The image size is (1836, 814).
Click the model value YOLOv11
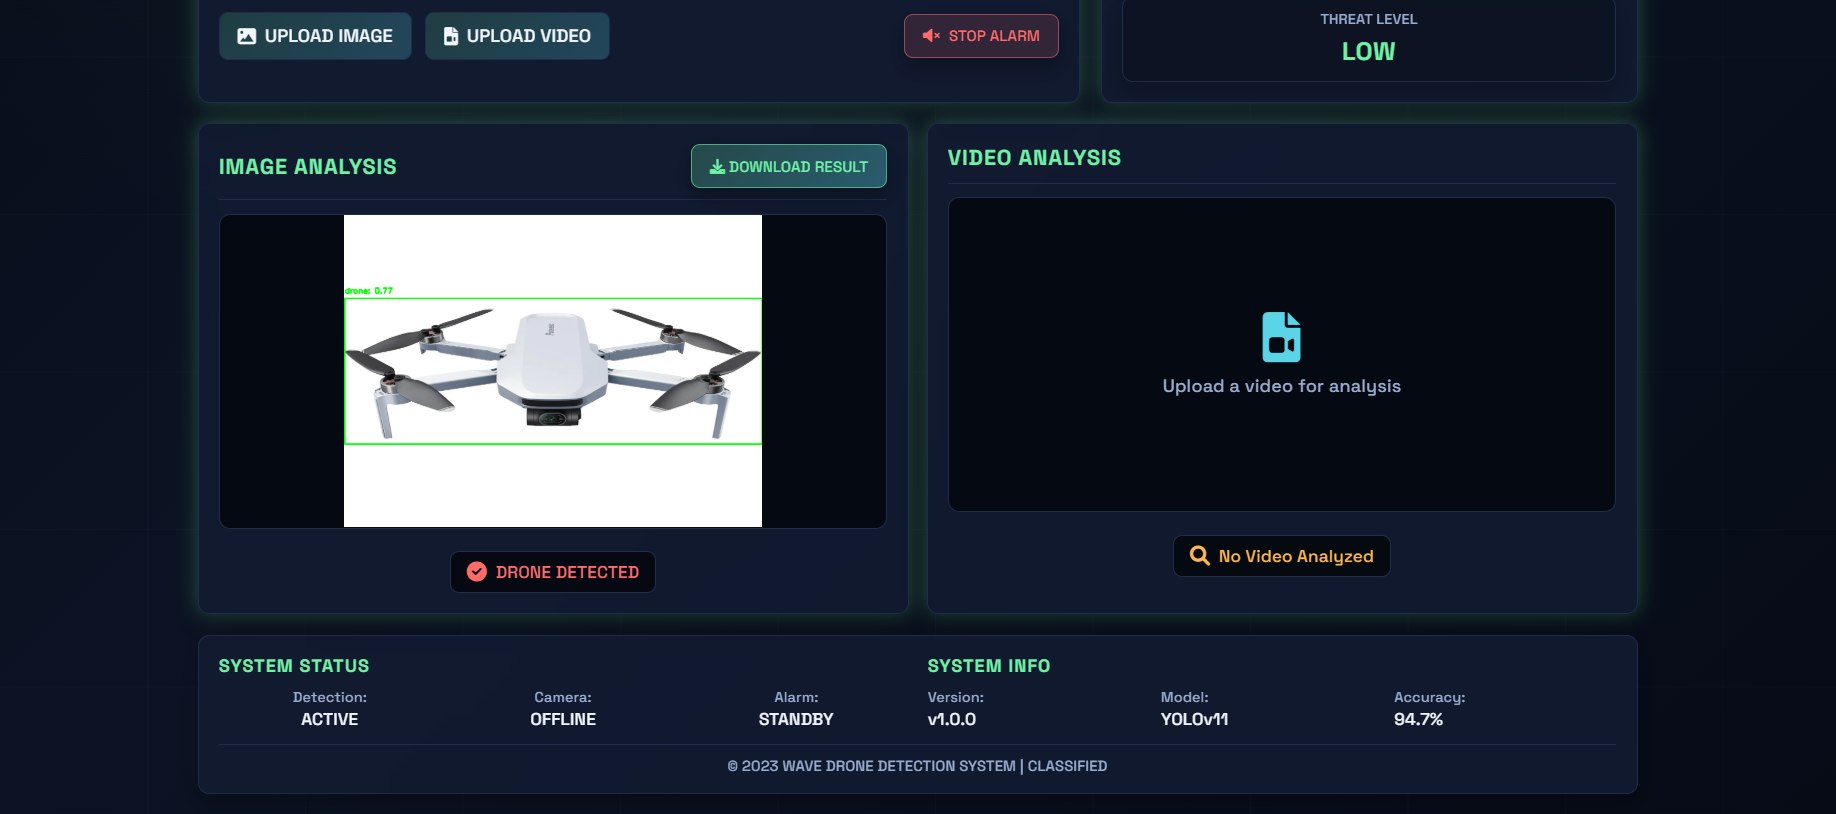[x=1194, y=719]
